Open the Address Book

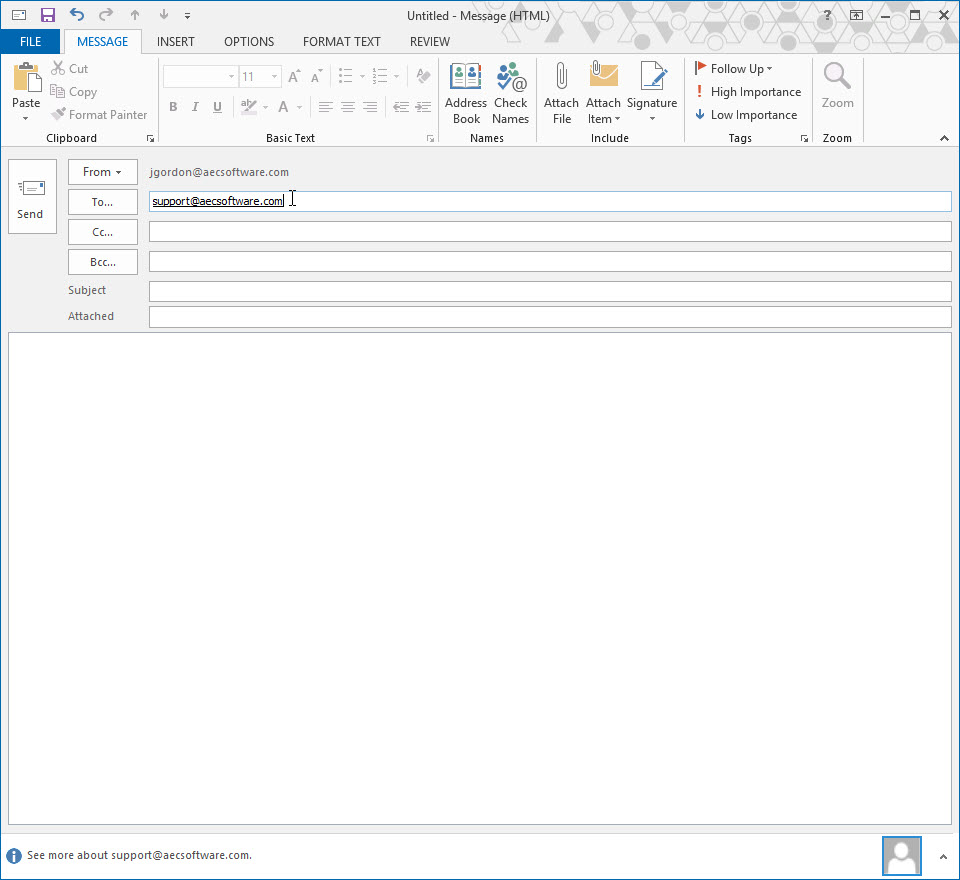pos(466,93)
